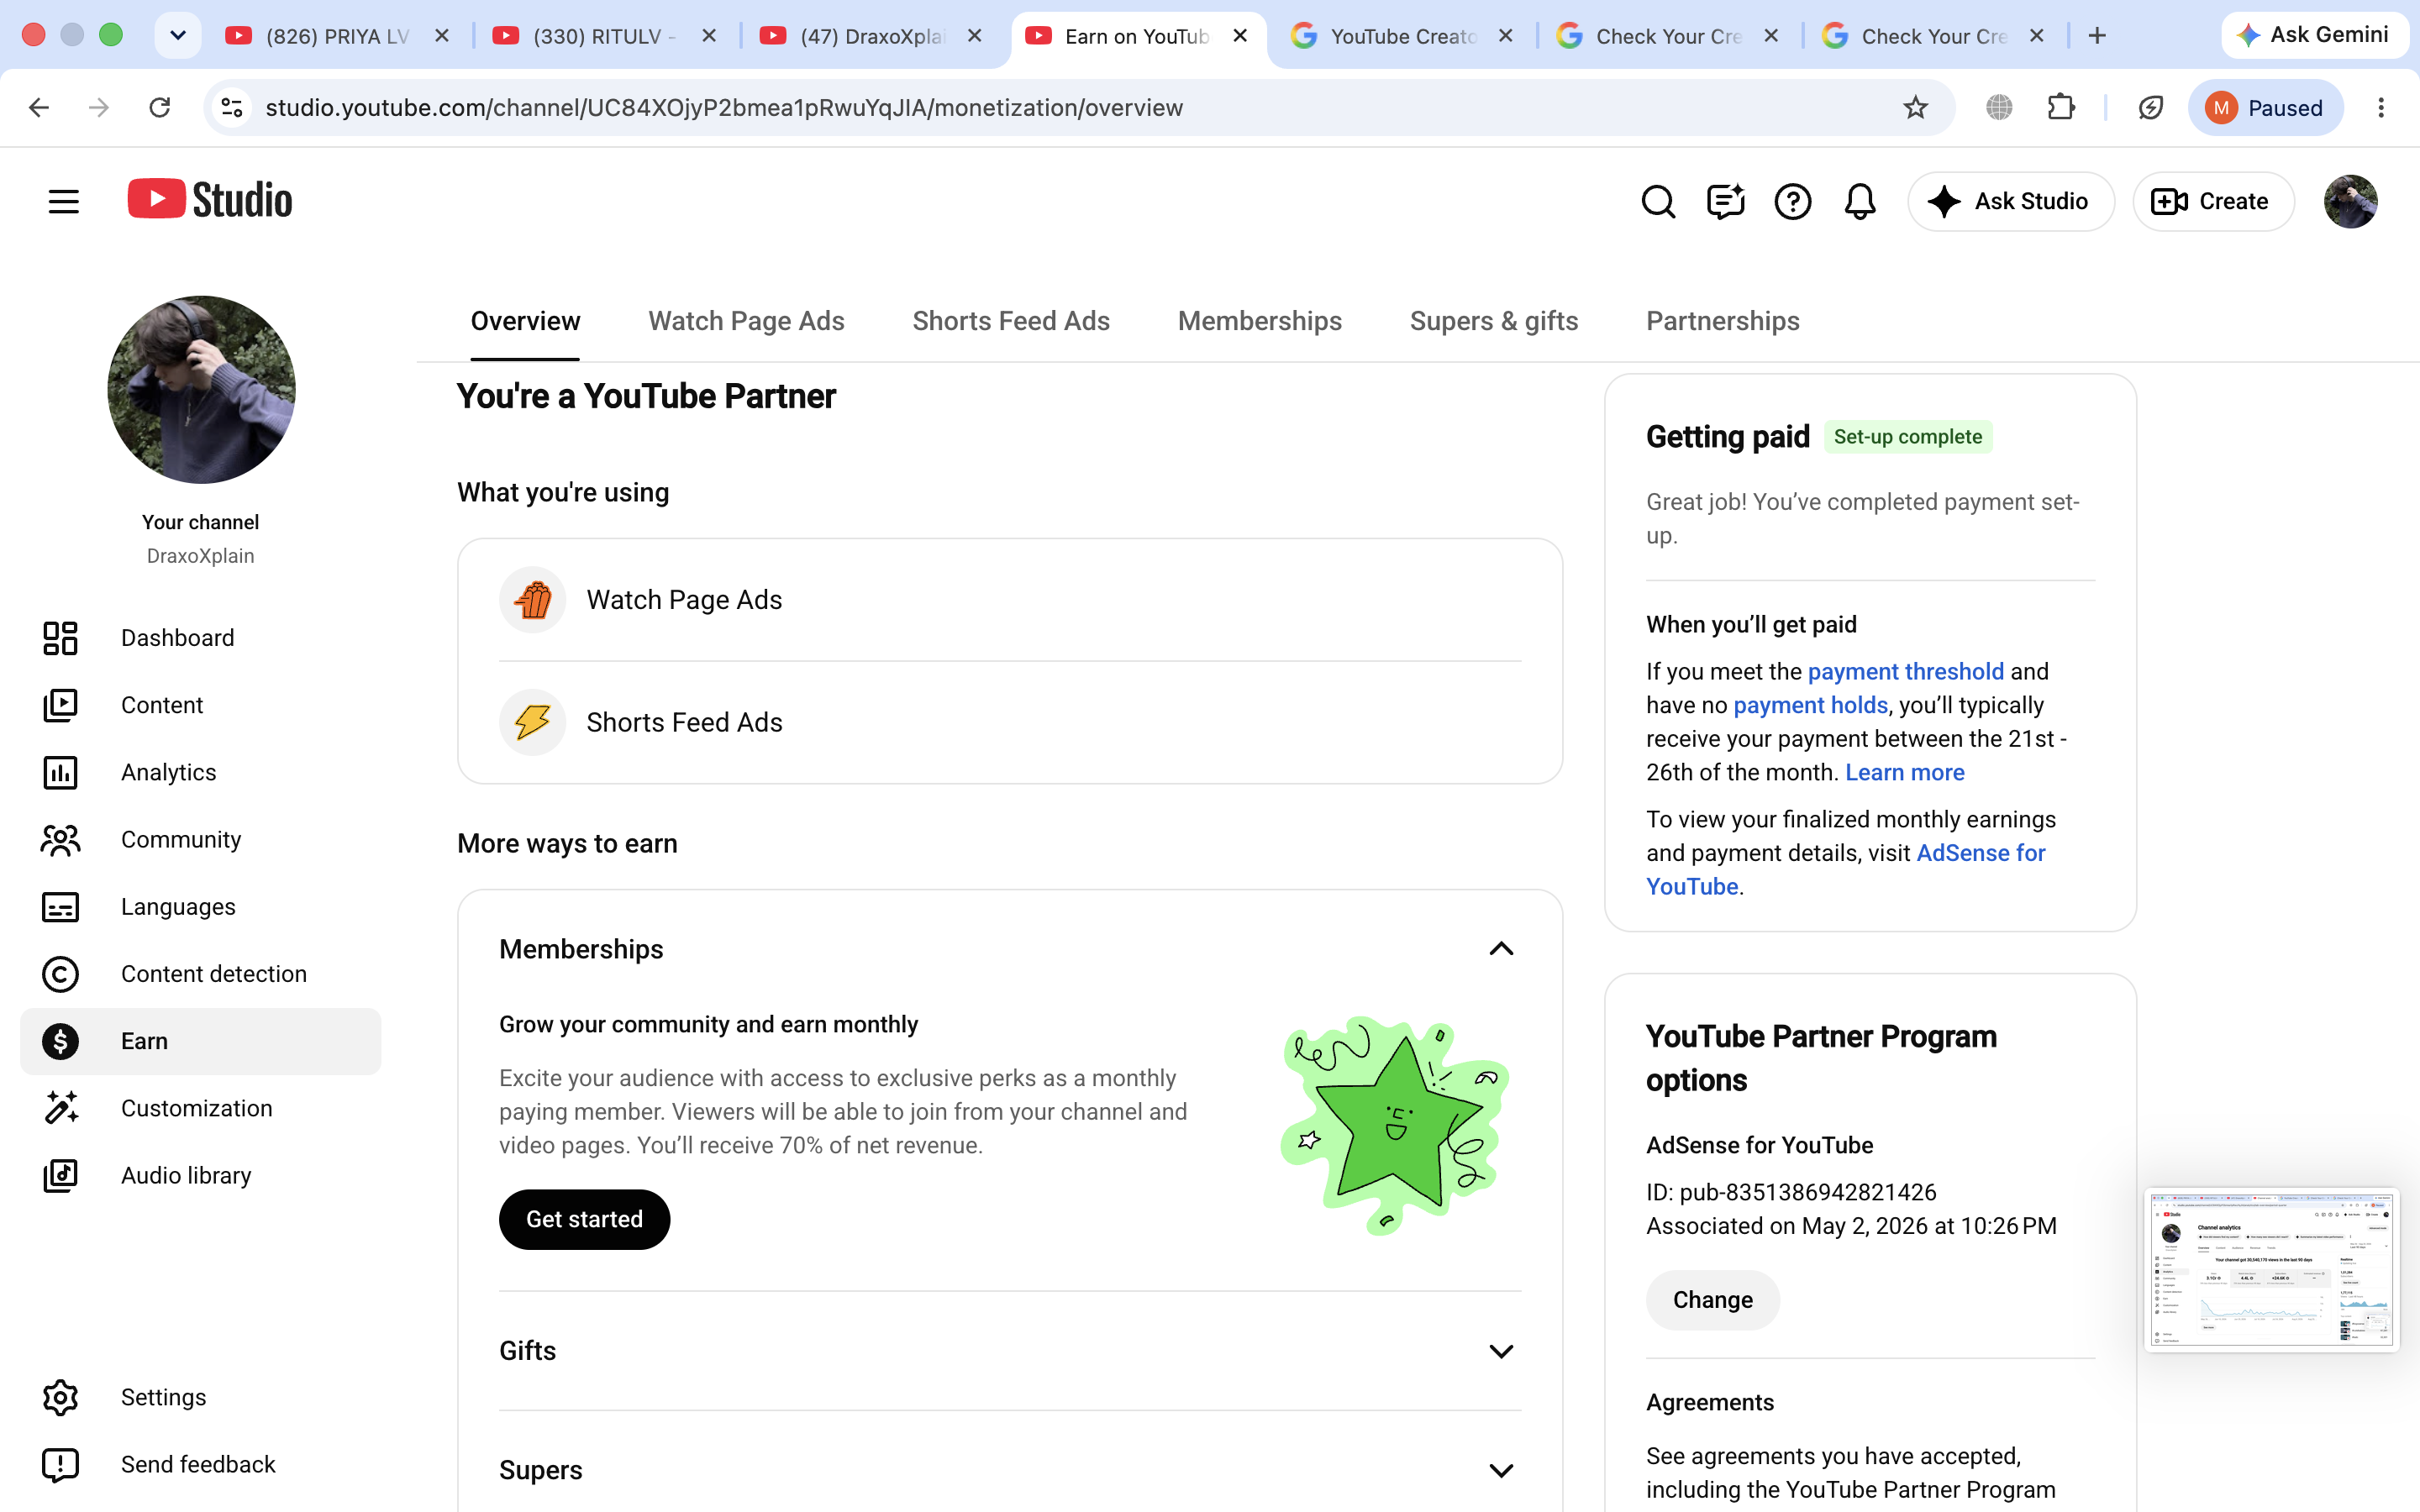This screenshot has height=1512, width=2420.
Task: Click Get started for Memberships
Action: point(584,1219)
